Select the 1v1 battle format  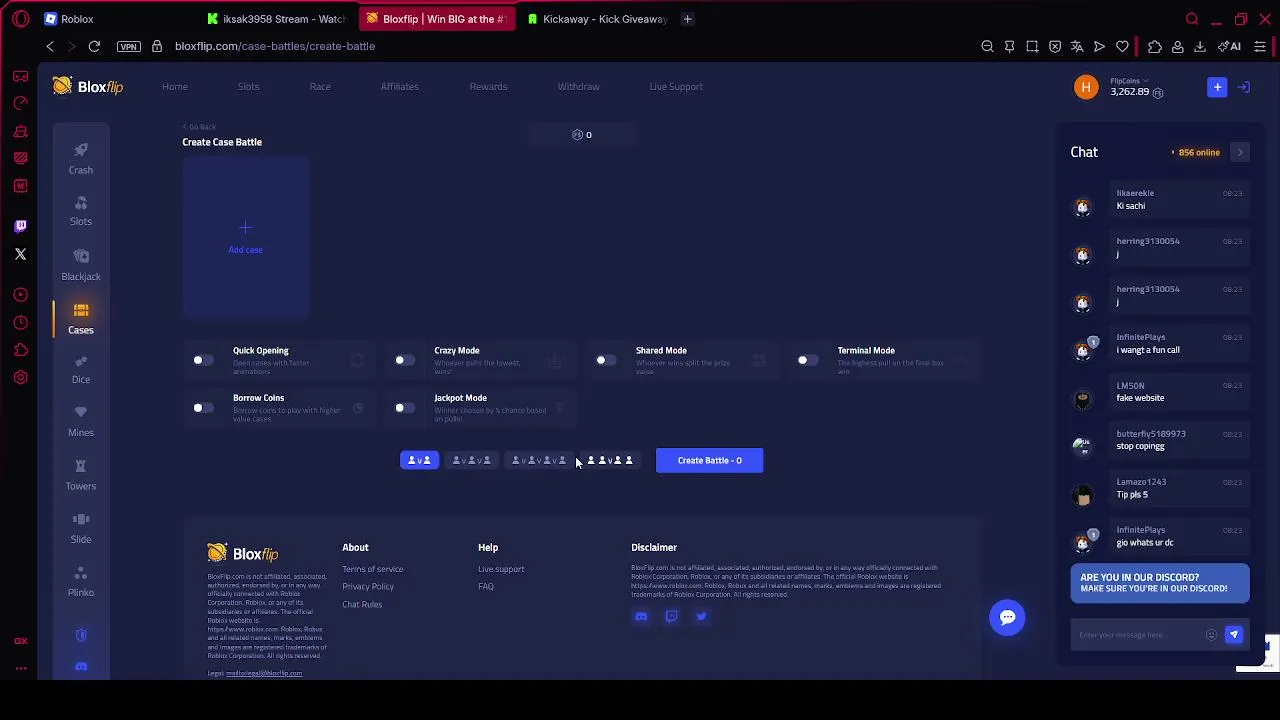(419, 460)
